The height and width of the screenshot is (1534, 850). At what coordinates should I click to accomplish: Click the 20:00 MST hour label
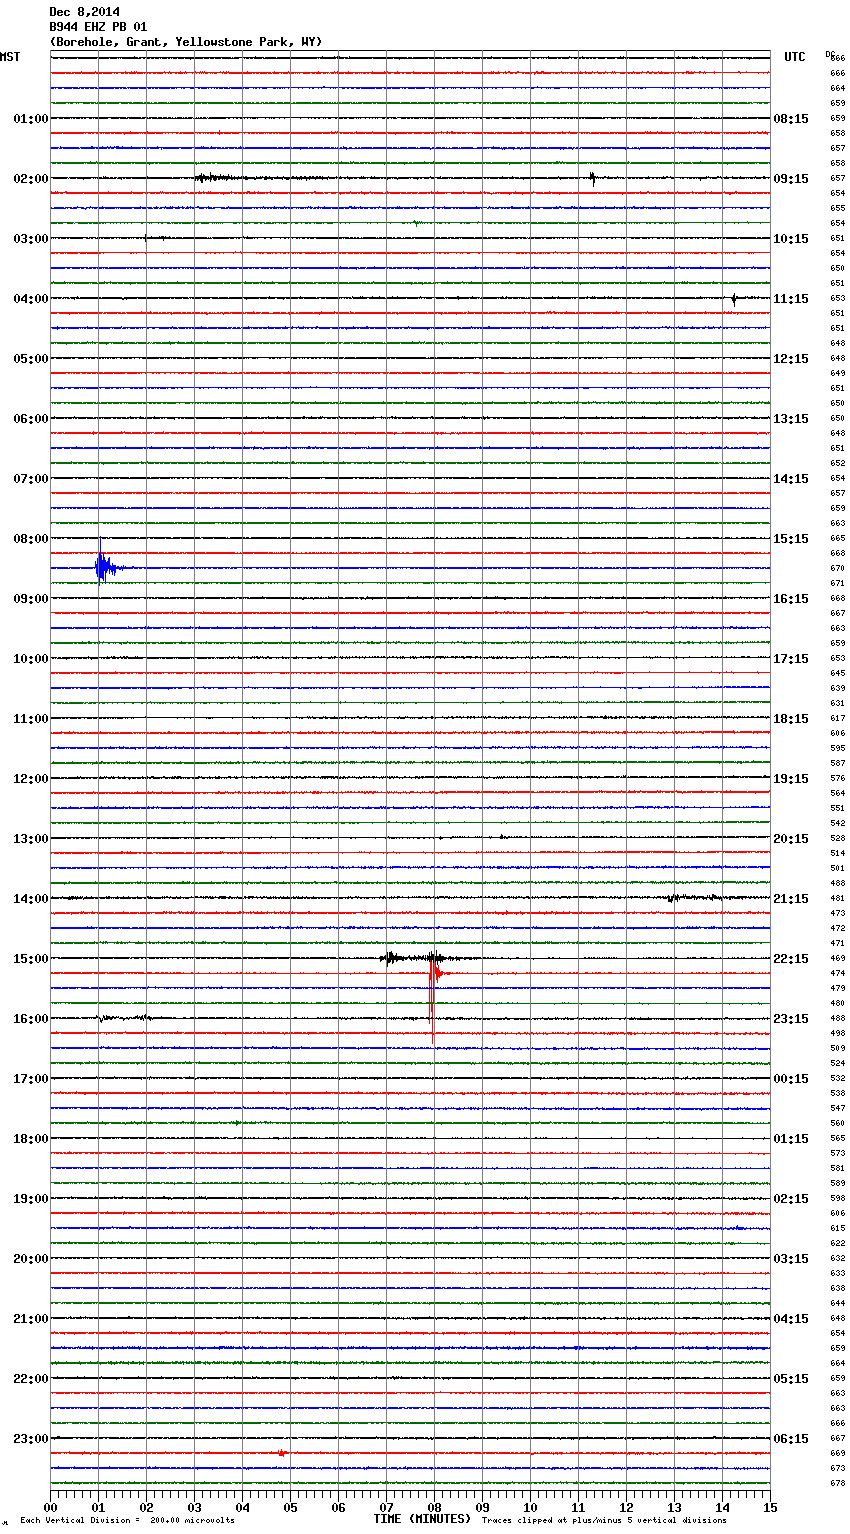click(x=30, y=1259)
